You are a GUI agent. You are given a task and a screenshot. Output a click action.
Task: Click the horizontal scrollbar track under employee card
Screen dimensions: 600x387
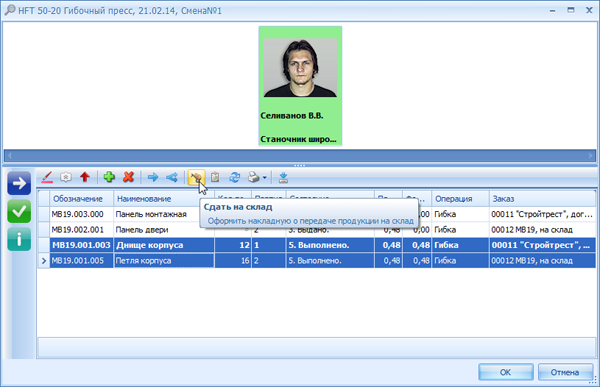point(300,155)
